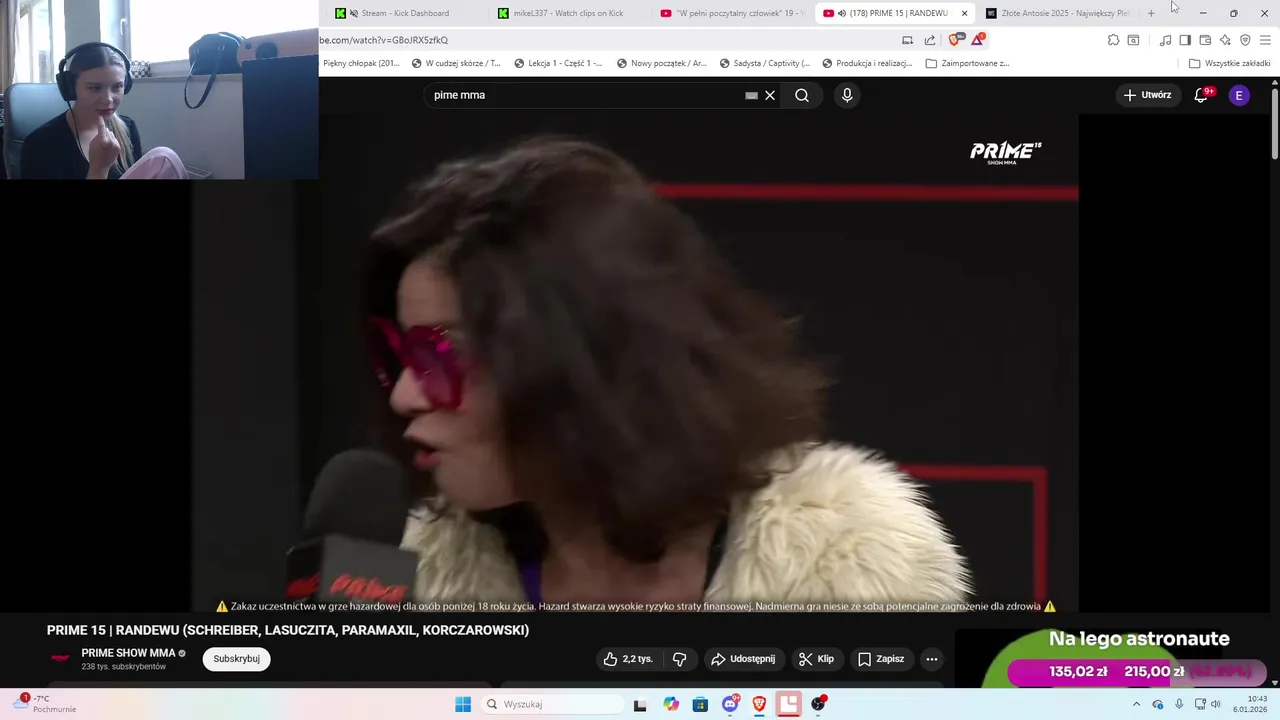
Task: Clear the YouTube search field with X
Action: click(770, 95)
